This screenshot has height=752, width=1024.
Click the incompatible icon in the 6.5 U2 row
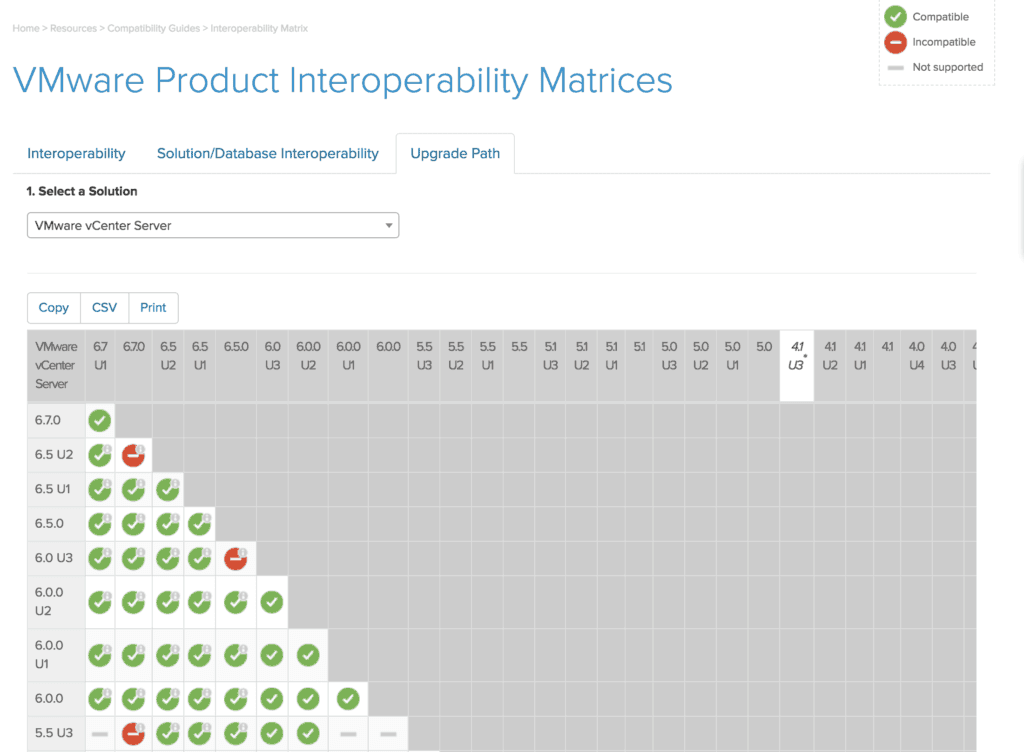tap(133, 455)
